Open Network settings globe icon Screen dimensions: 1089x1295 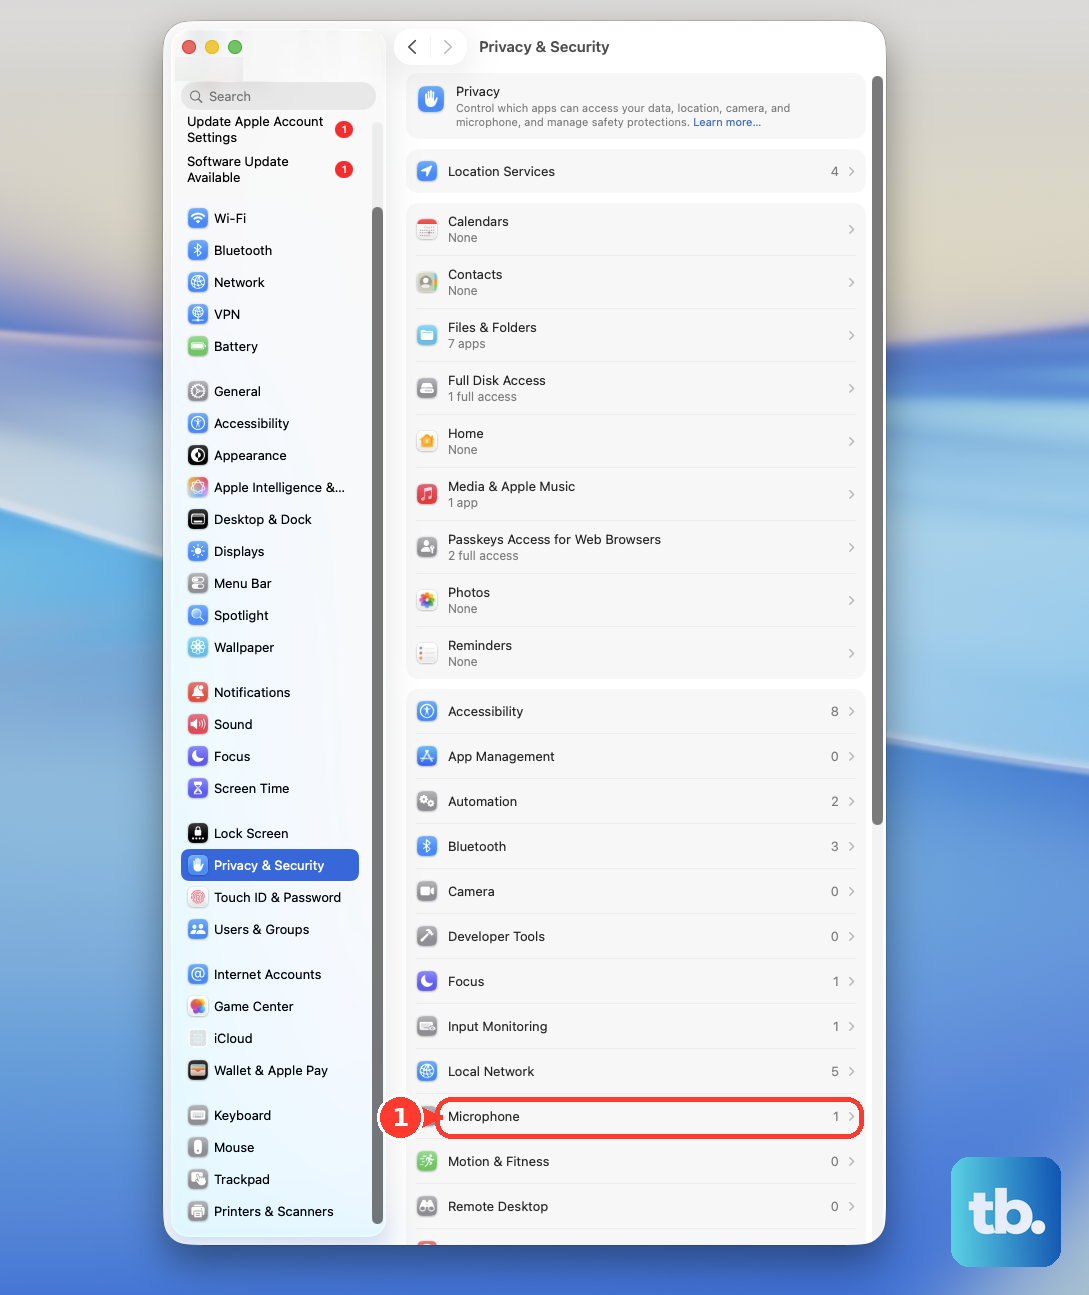tap(198, 282)
